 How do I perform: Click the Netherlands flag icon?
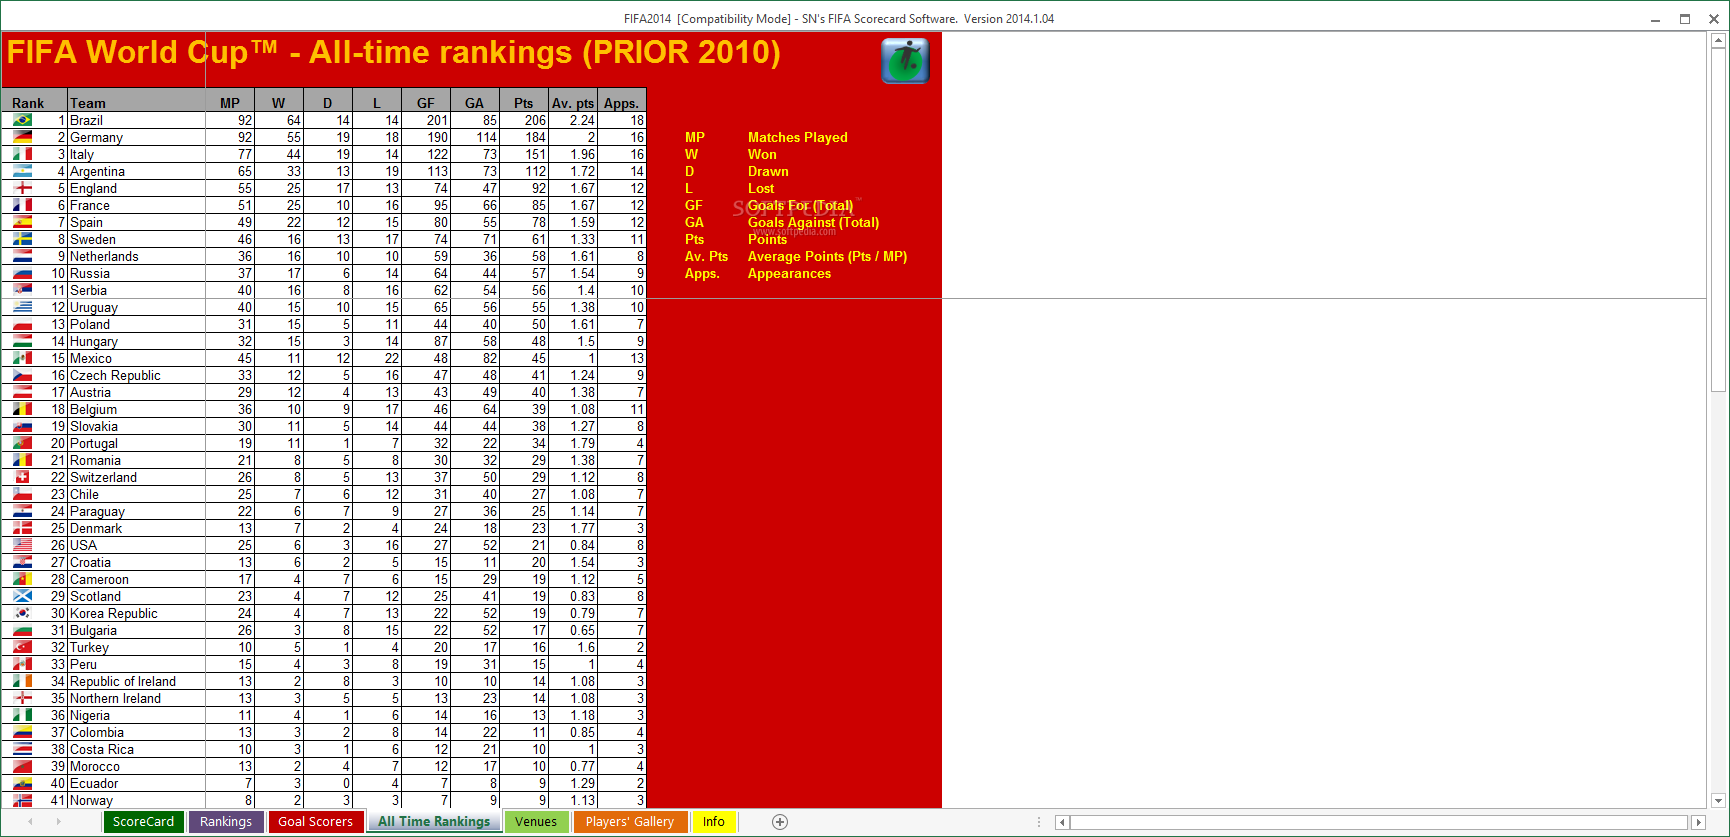pos(22,256)
